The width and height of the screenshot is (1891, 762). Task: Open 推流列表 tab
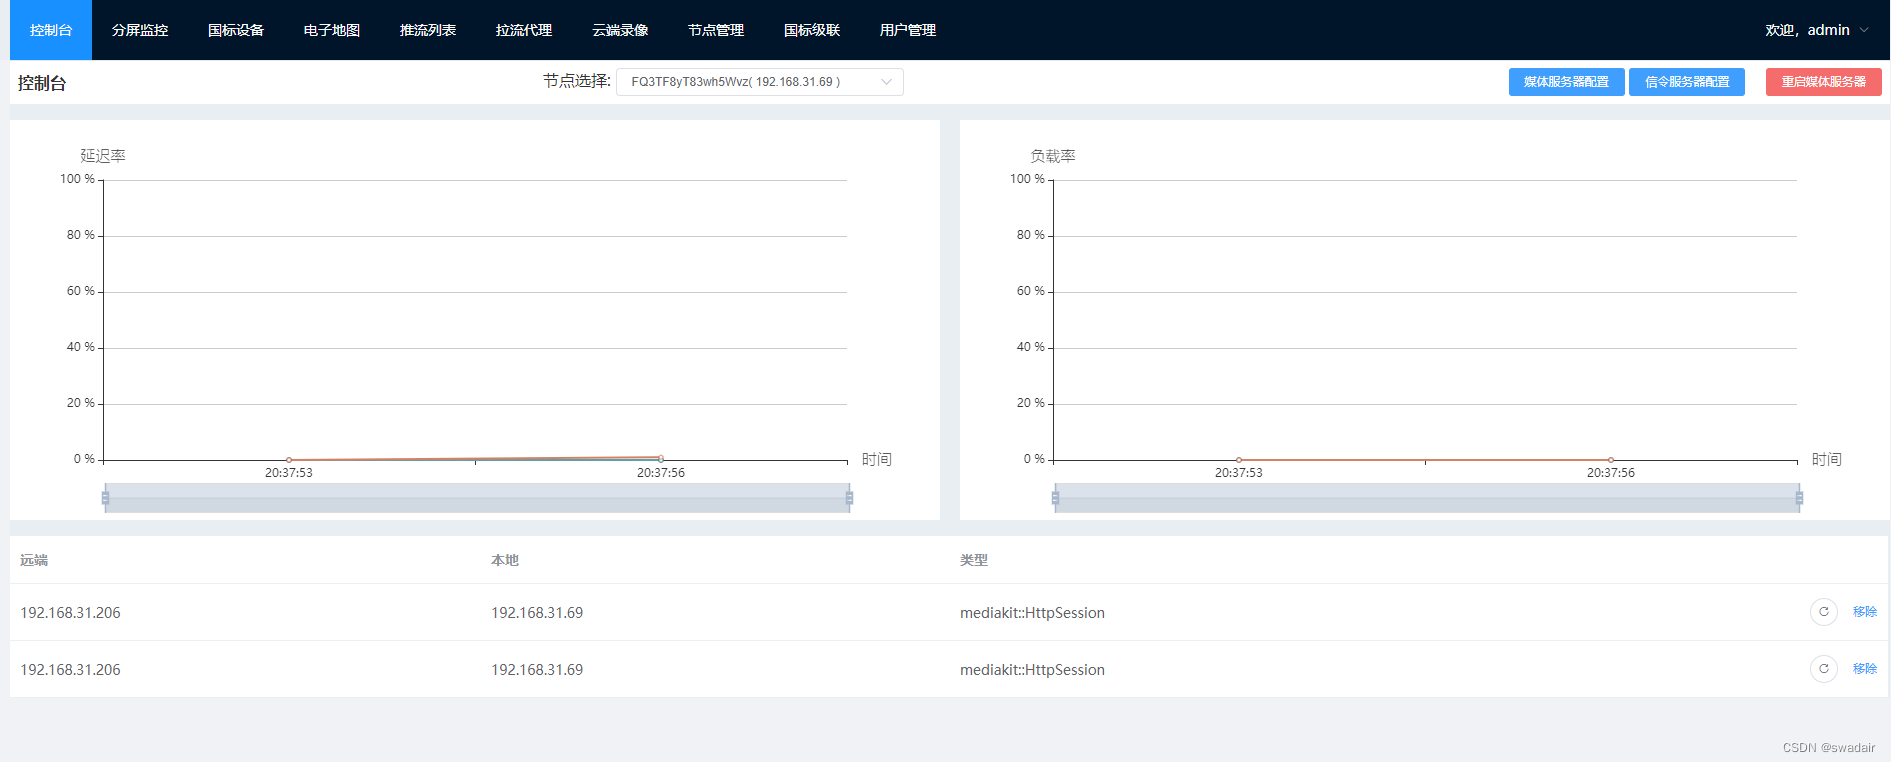(428, 30)
